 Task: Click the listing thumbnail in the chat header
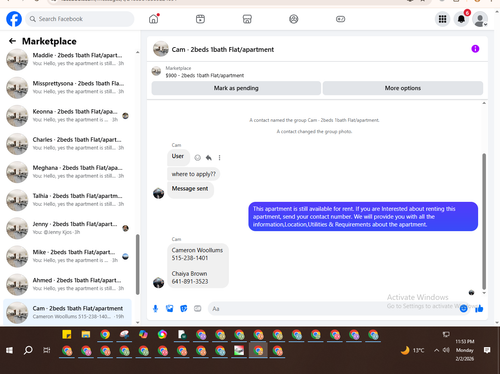pyautogui.click(x=161, y=49)
